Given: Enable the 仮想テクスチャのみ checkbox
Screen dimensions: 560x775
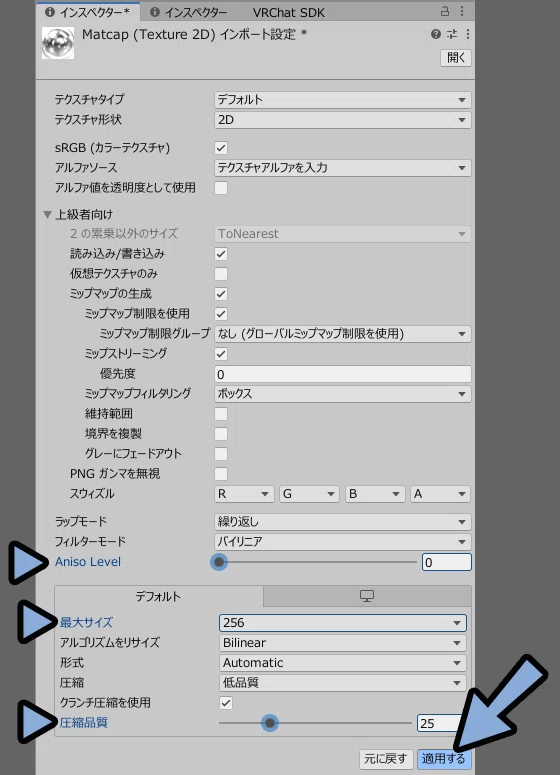Looking at the screenshot, I should coord(221,274).
